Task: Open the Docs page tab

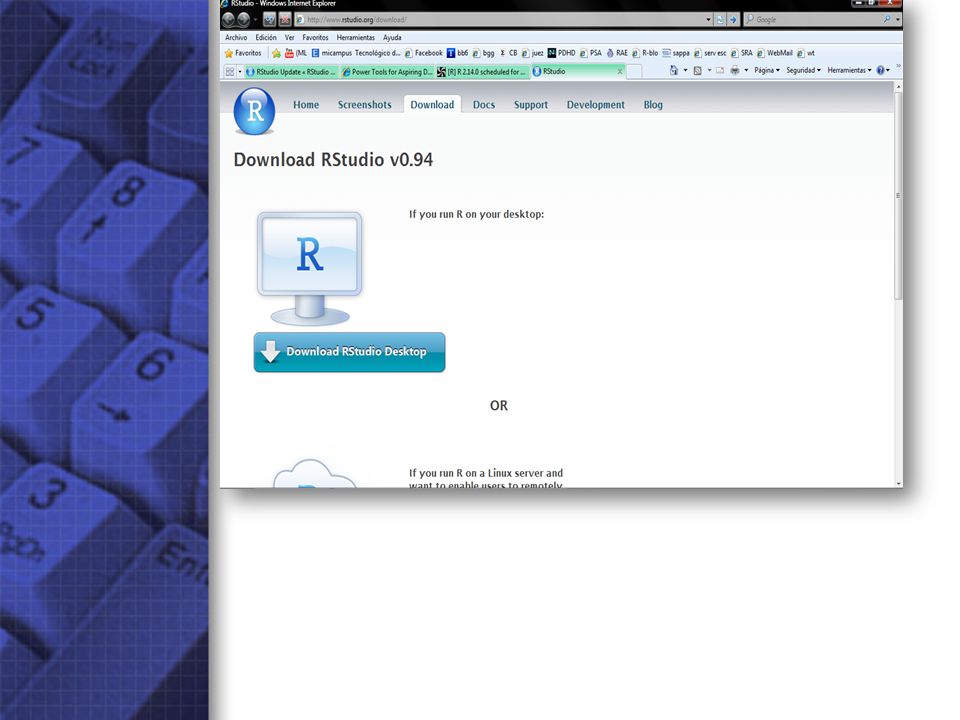Action: click(x=484, y=105)
